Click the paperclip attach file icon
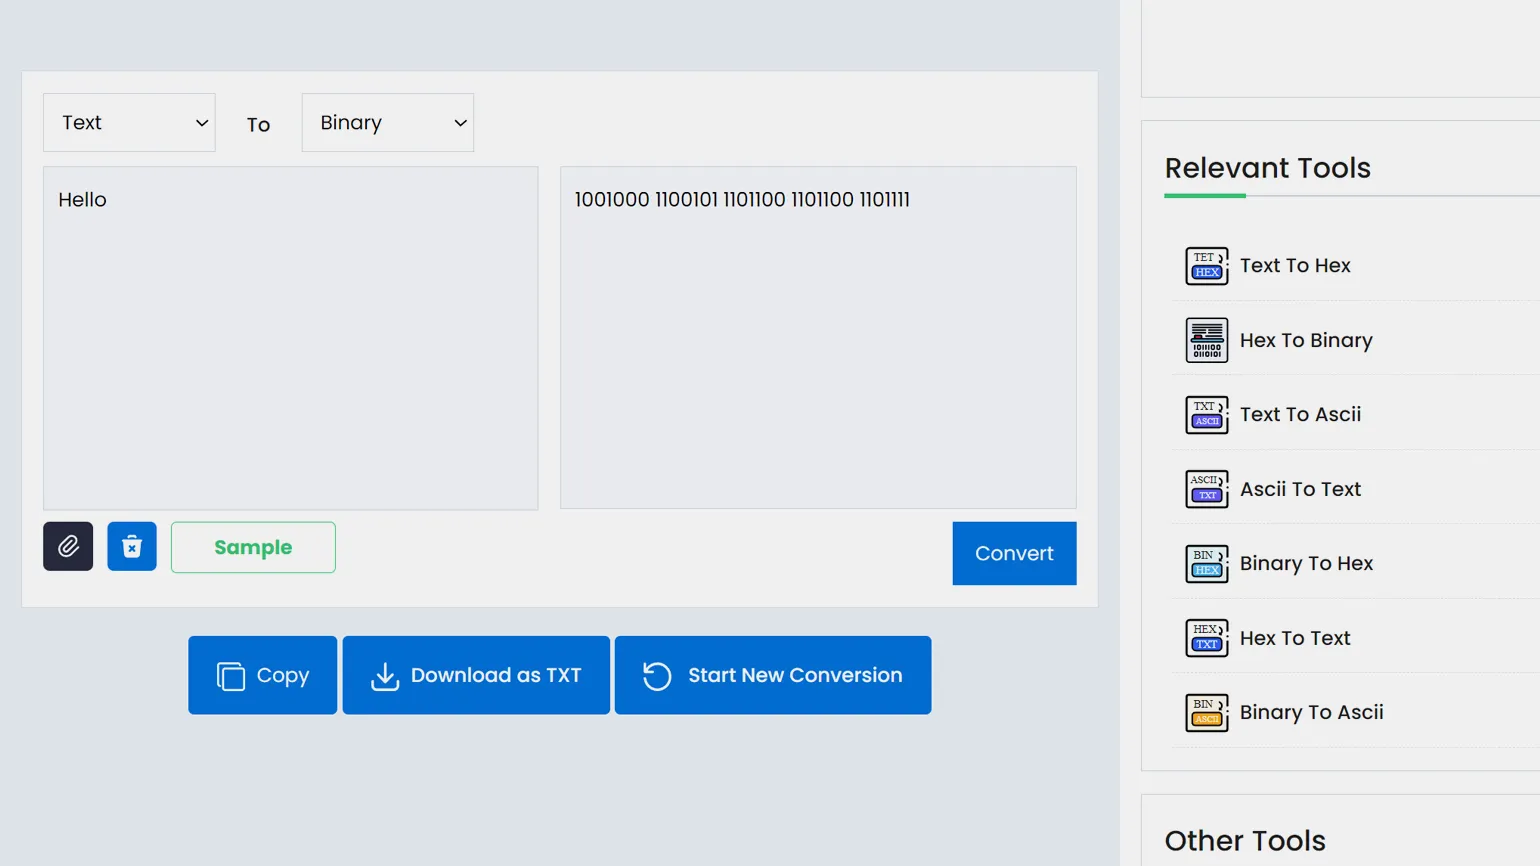The image size is (1540, 866). point(68,546)
